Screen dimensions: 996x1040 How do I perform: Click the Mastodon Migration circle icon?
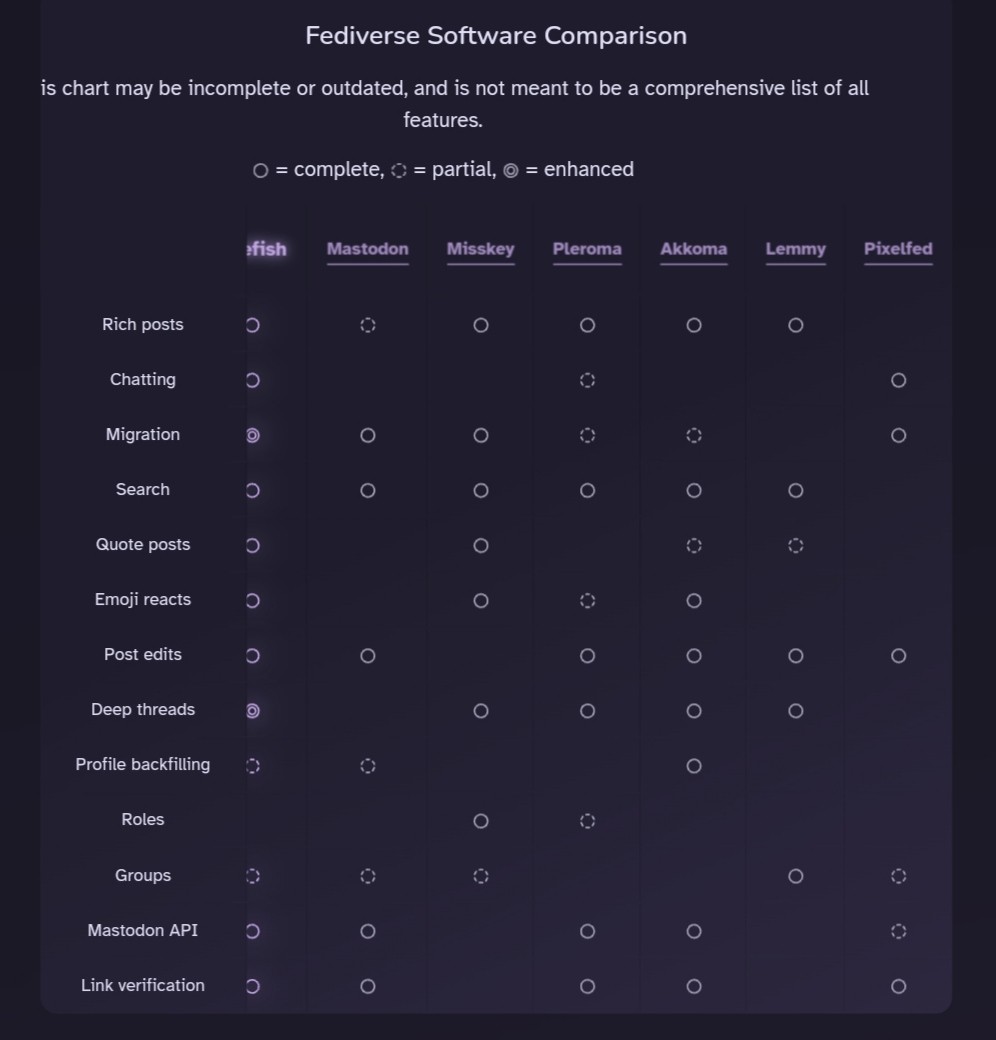click(368, 435)
